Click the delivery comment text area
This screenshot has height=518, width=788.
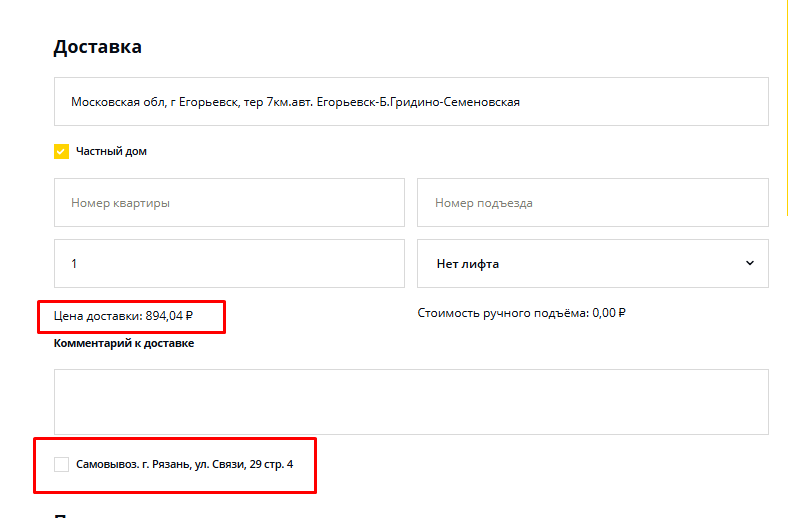coord(411,402)
